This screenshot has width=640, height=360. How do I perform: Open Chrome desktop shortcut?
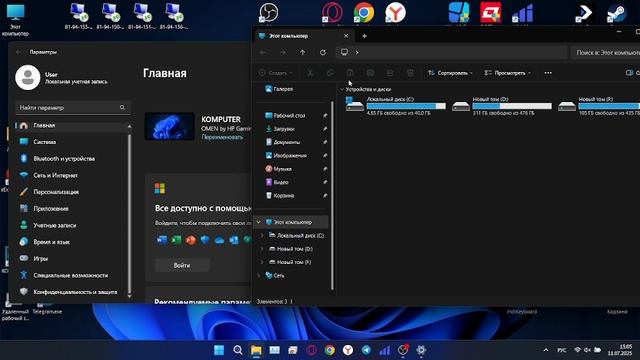[364, 13]
